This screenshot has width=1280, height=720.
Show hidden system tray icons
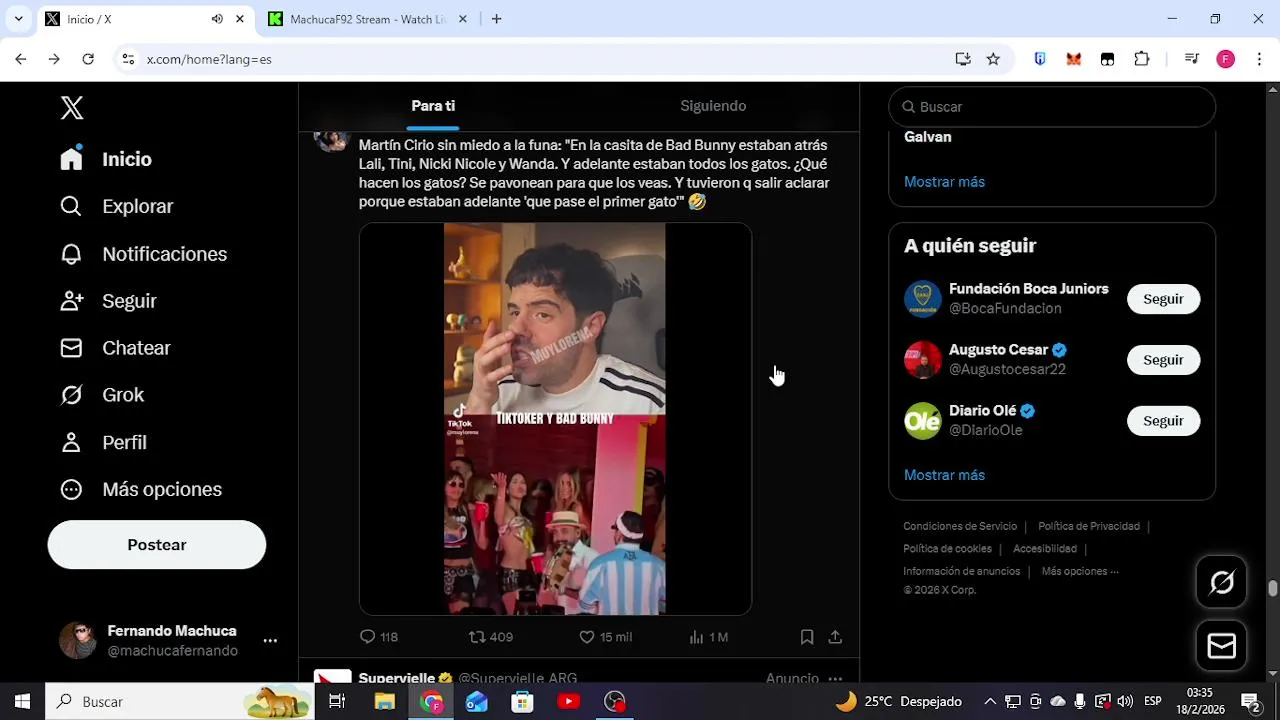coord(990,702)
